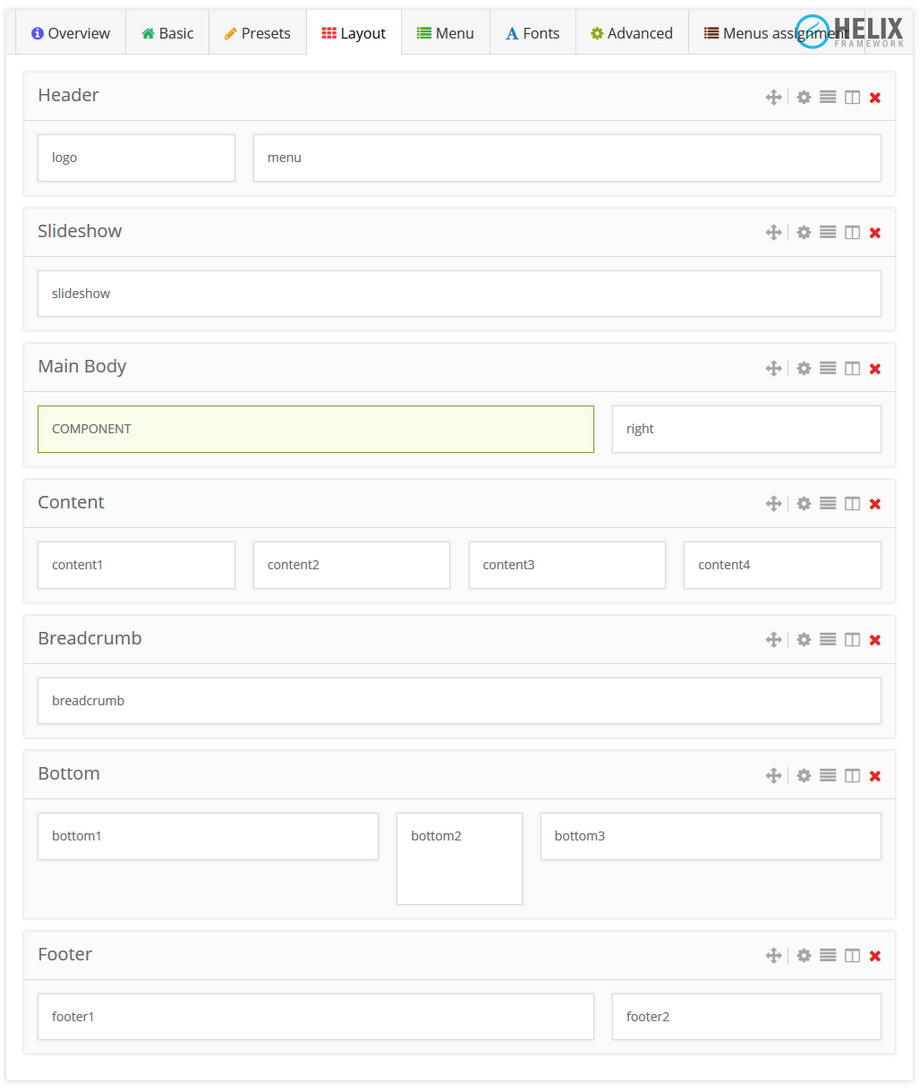Select the bottom2 column block
Image resolution: width=920 pixels, height=1092 pixels.
[x=459, y=858]
